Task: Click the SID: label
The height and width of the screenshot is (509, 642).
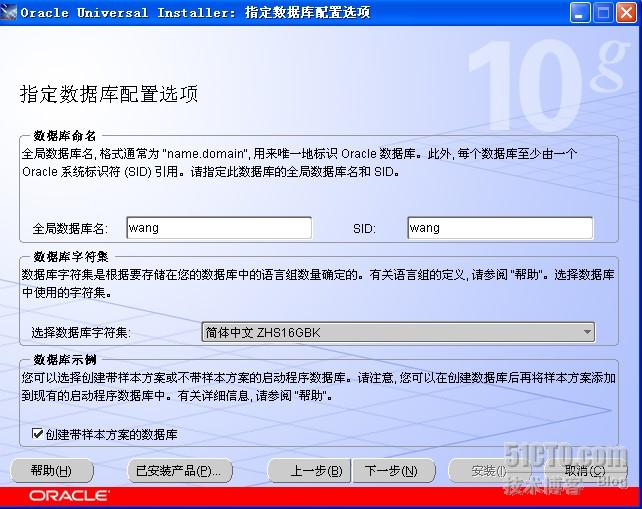Action: click(x=364, y=228)
